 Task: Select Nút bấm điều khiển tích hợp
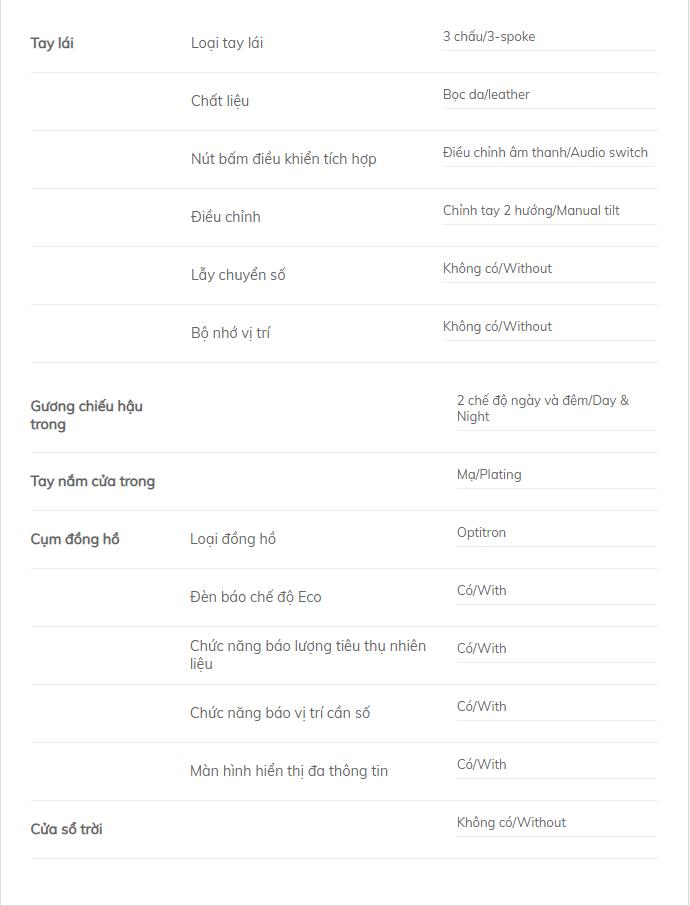tap(284, 159)
